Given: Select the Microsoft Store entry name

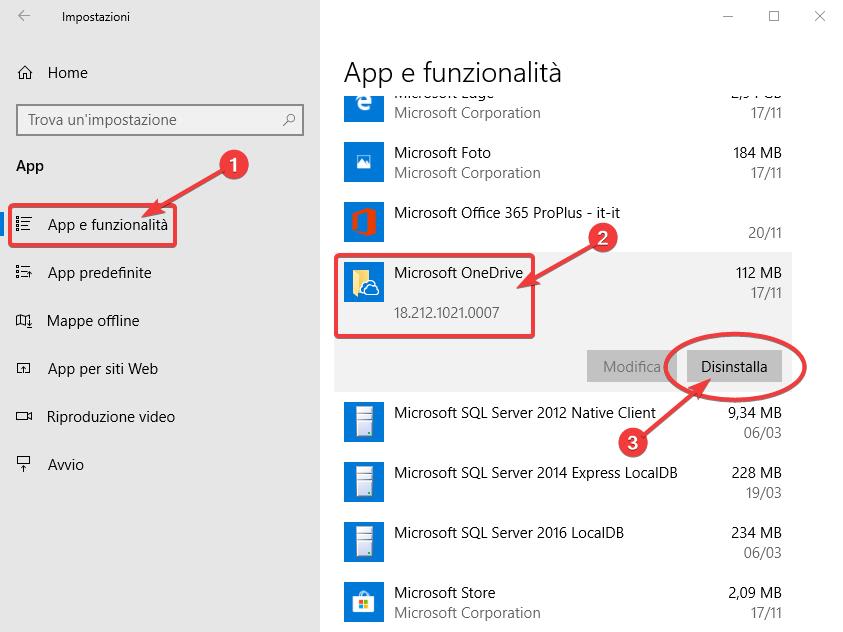Looking at the screenshot, I should coord(445,593).
